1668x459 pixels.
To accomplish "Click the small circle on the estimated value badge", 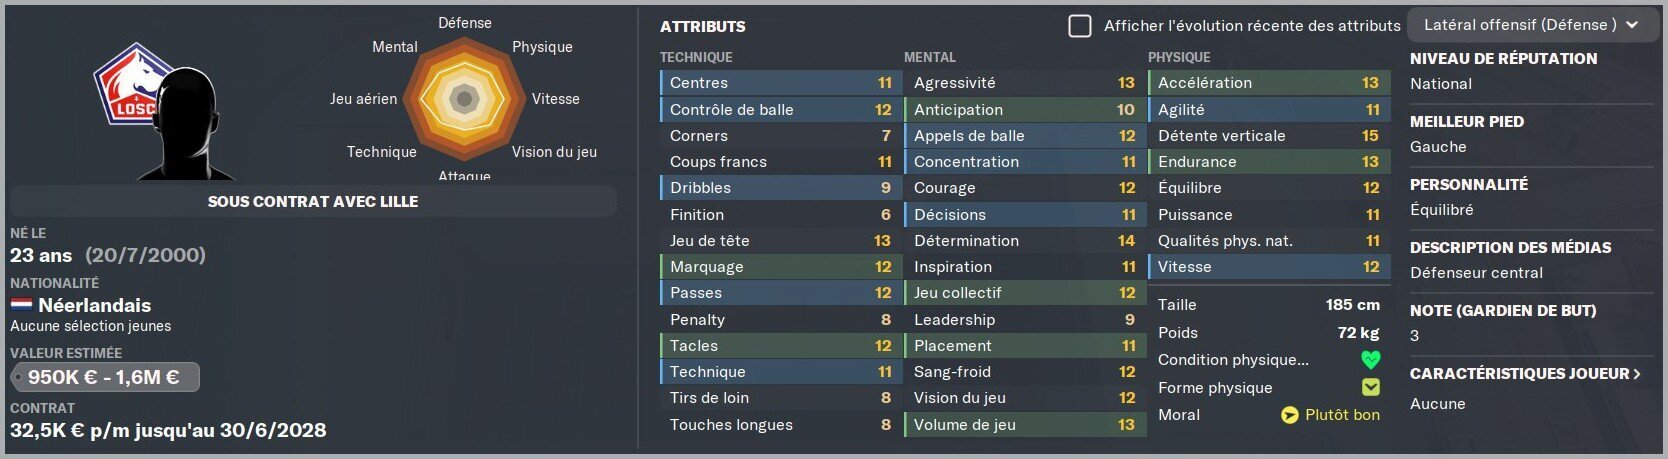I will (18, 378).
